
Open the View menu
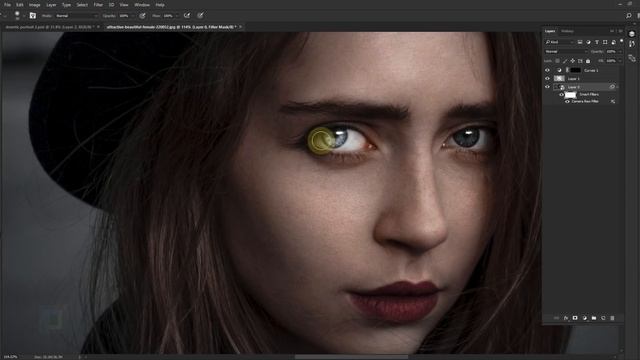coord(124,5)
